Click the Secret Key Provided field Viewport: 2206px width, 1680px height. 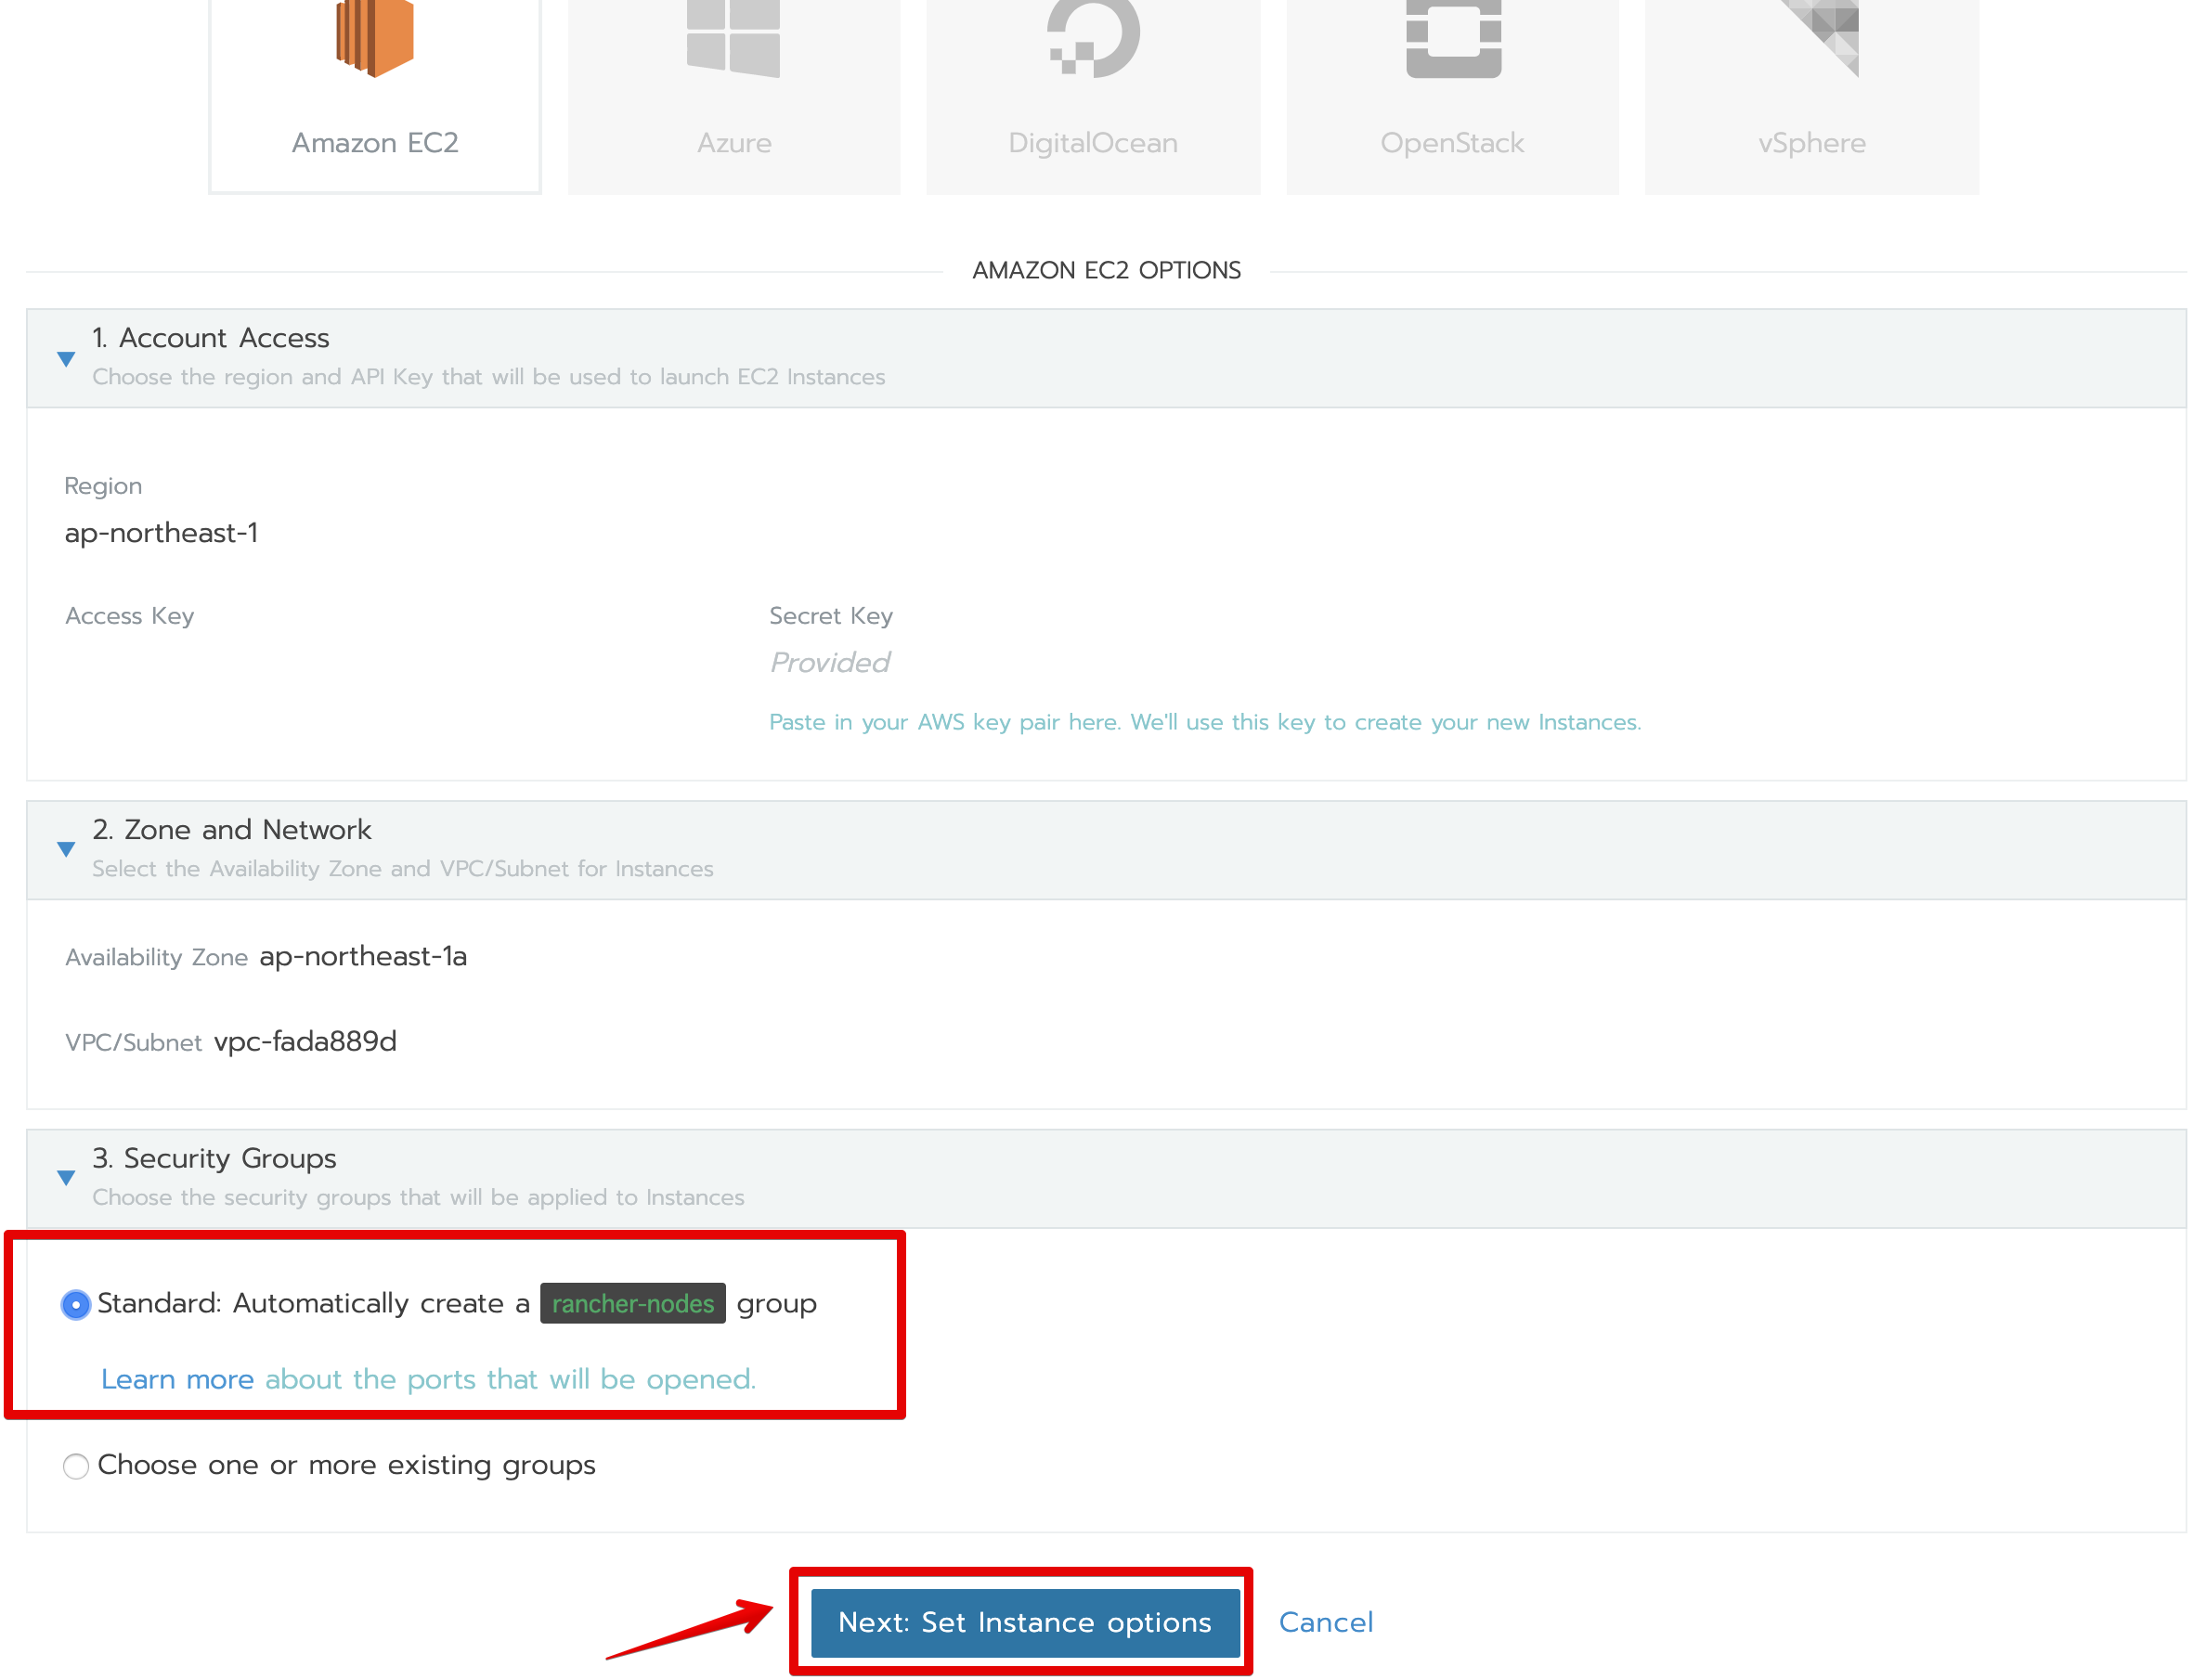click(829, 662)
